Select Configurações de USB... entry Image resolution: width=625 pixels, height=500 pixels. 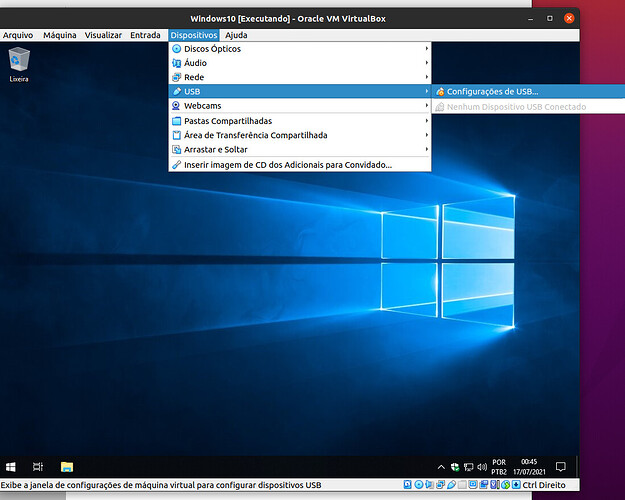pyautogui.click(x=529, y=92)
